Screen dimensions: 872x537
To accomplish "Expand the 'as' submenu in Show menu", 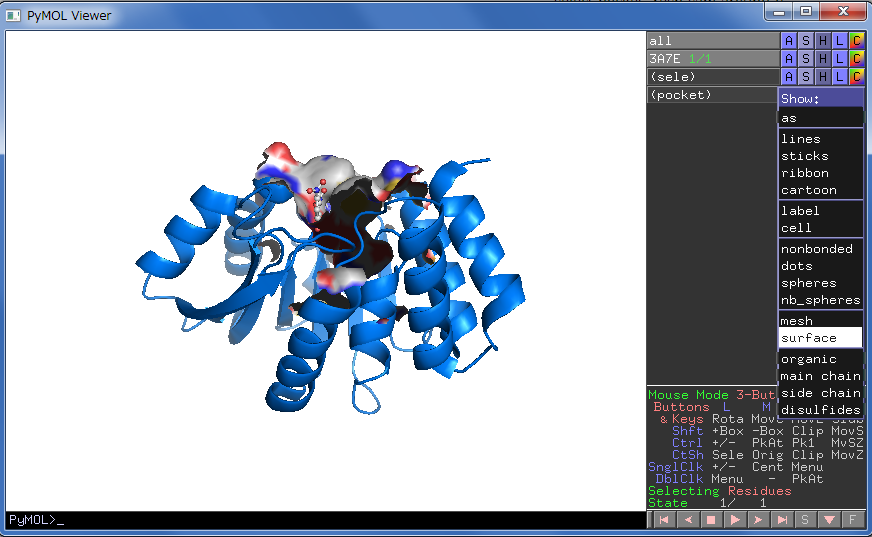I will [820, 118].
